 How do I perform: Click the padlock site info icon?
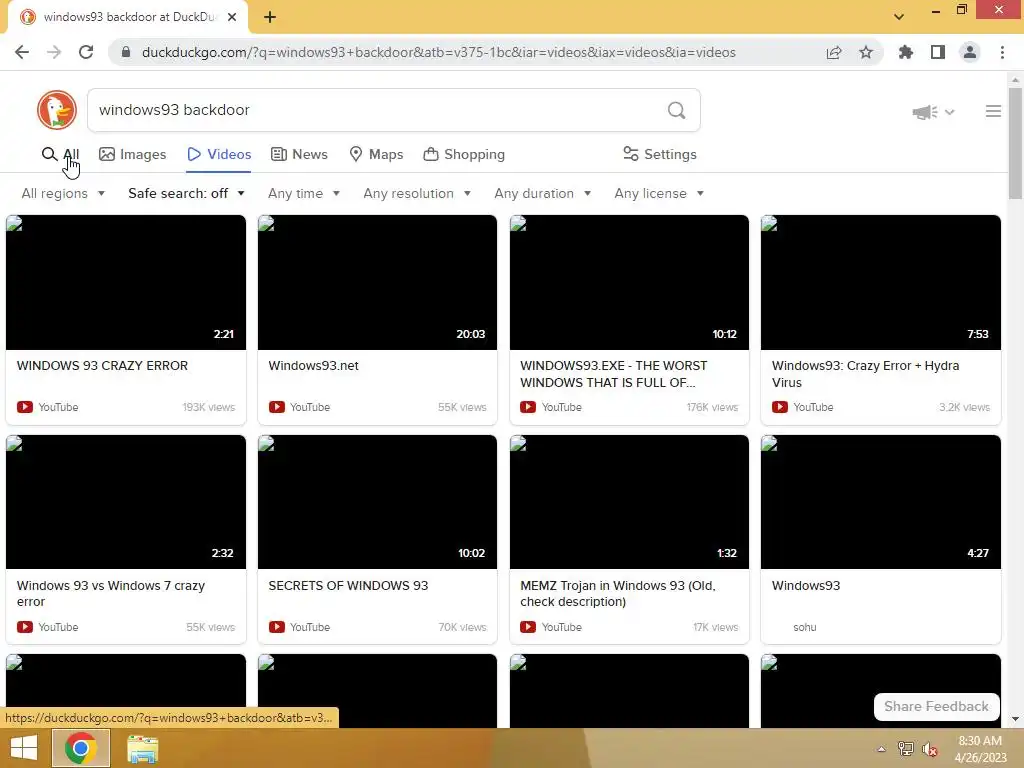coord(126,52)
